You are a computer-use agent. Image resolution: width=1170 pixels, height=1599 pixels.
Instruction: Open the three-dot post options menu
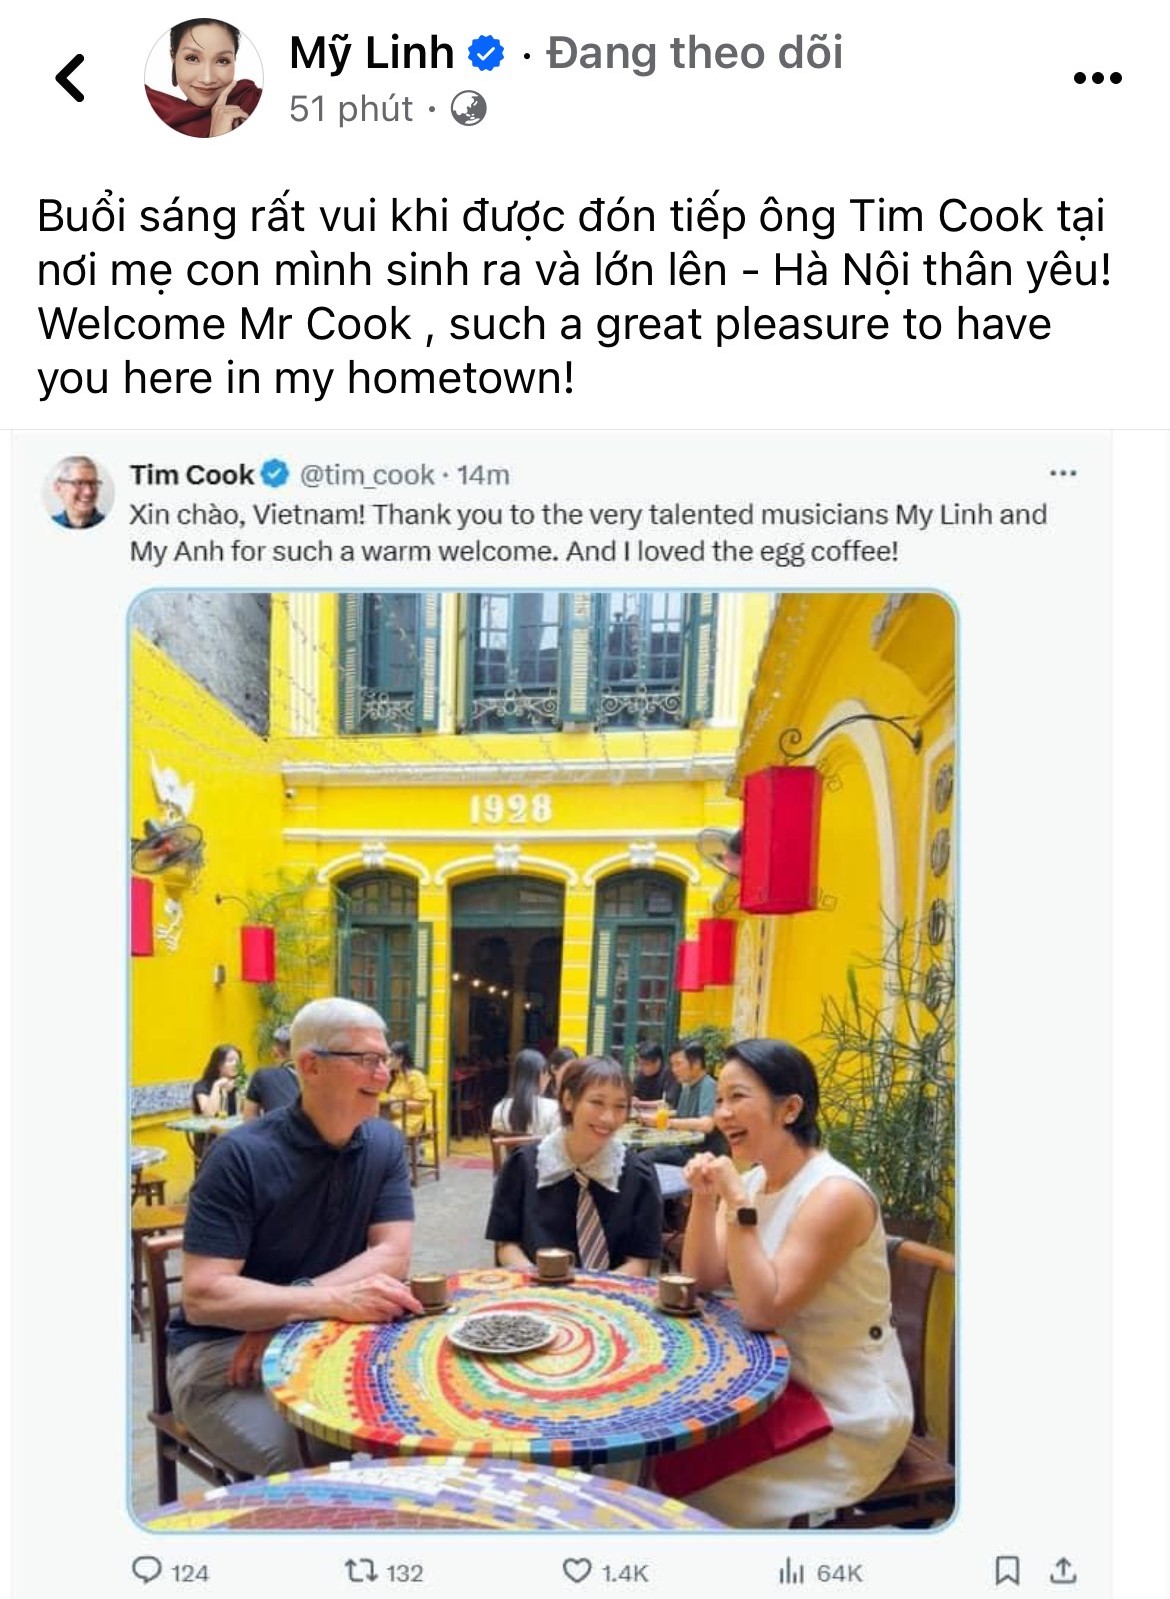(1097, 77)
